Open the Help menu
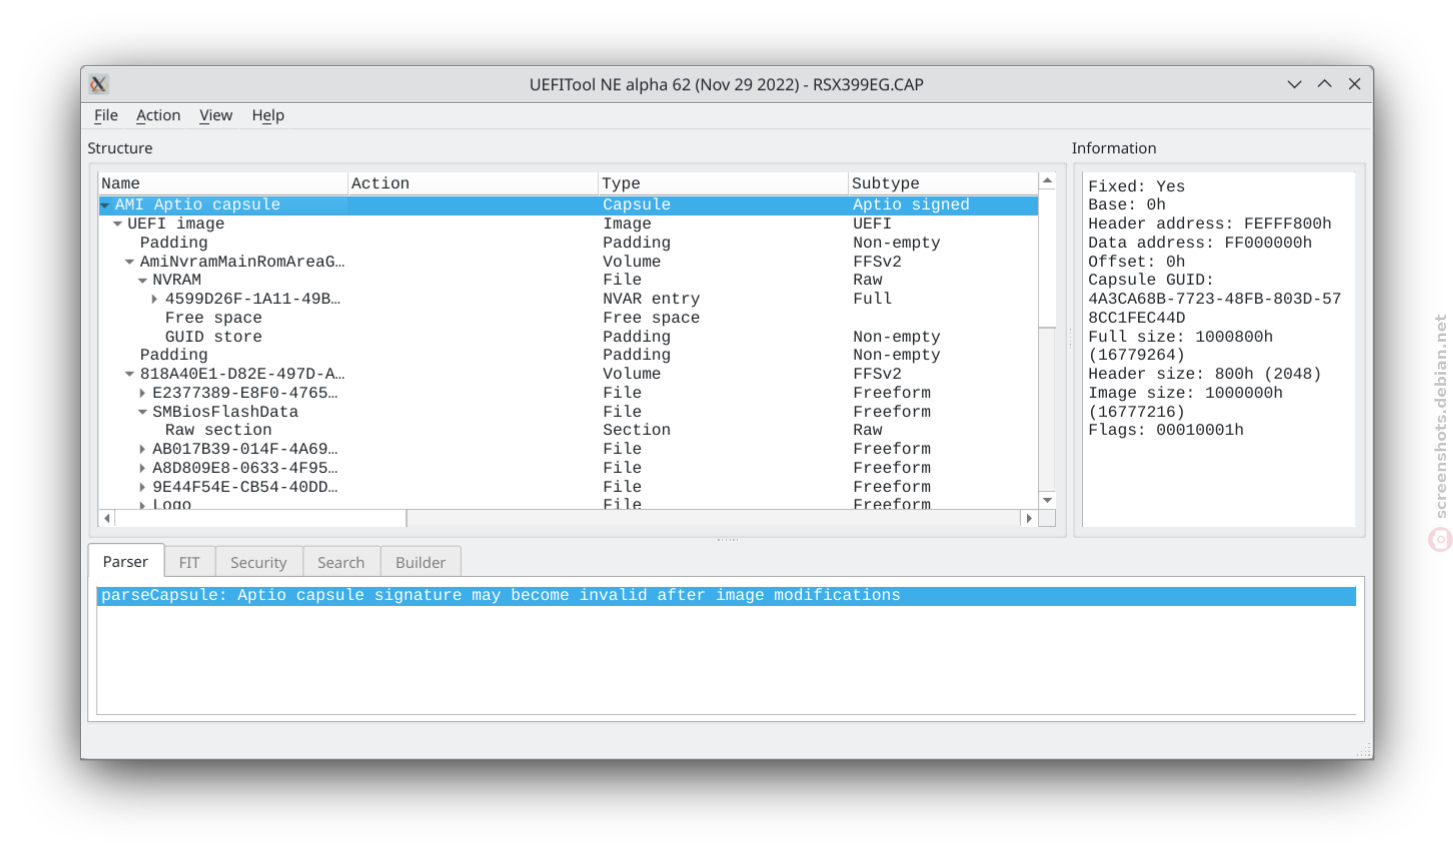1453x854 pixels. click(x=268, y=115)
